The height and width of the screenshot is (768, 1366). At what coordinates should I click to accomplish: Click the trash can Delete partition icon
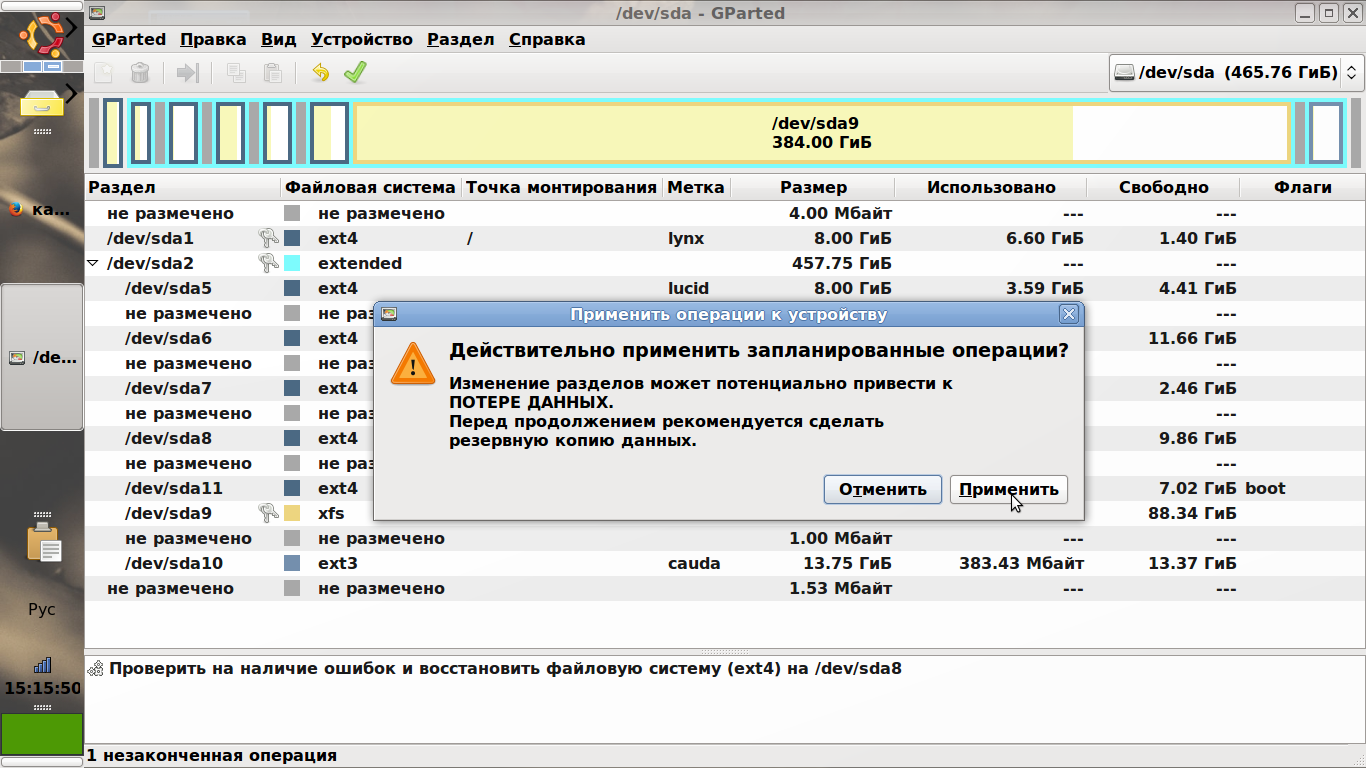pos(140,73)
